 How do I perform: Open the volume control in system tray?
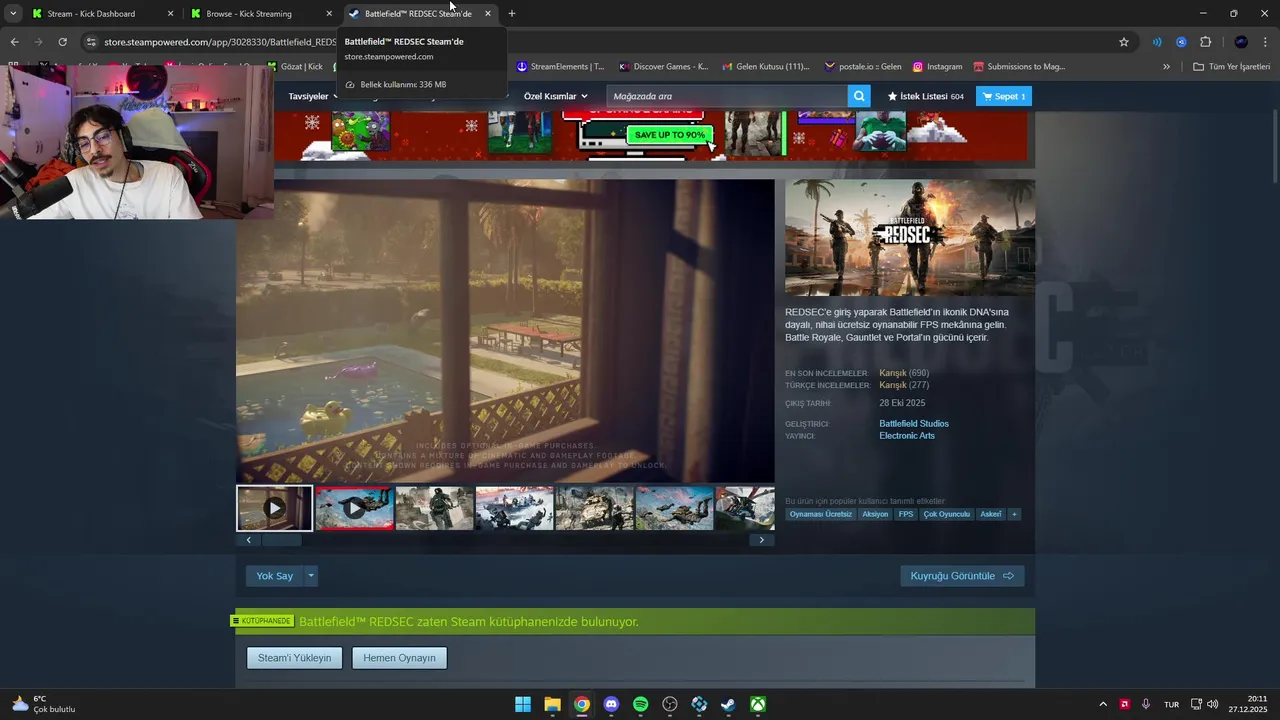(x=1213, y=704)
